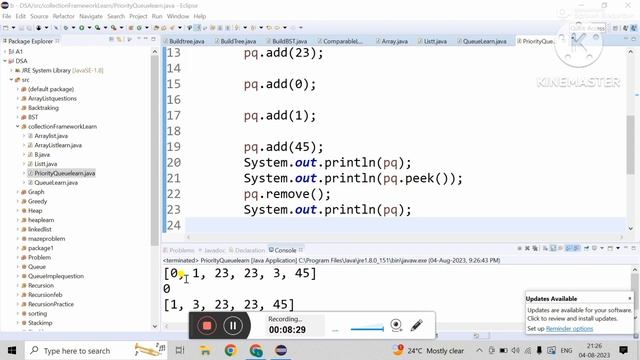This screenshot has height=360, width=640.
Task: Toggle Show Console When Standard Out Changes
Action: [569, 248]
